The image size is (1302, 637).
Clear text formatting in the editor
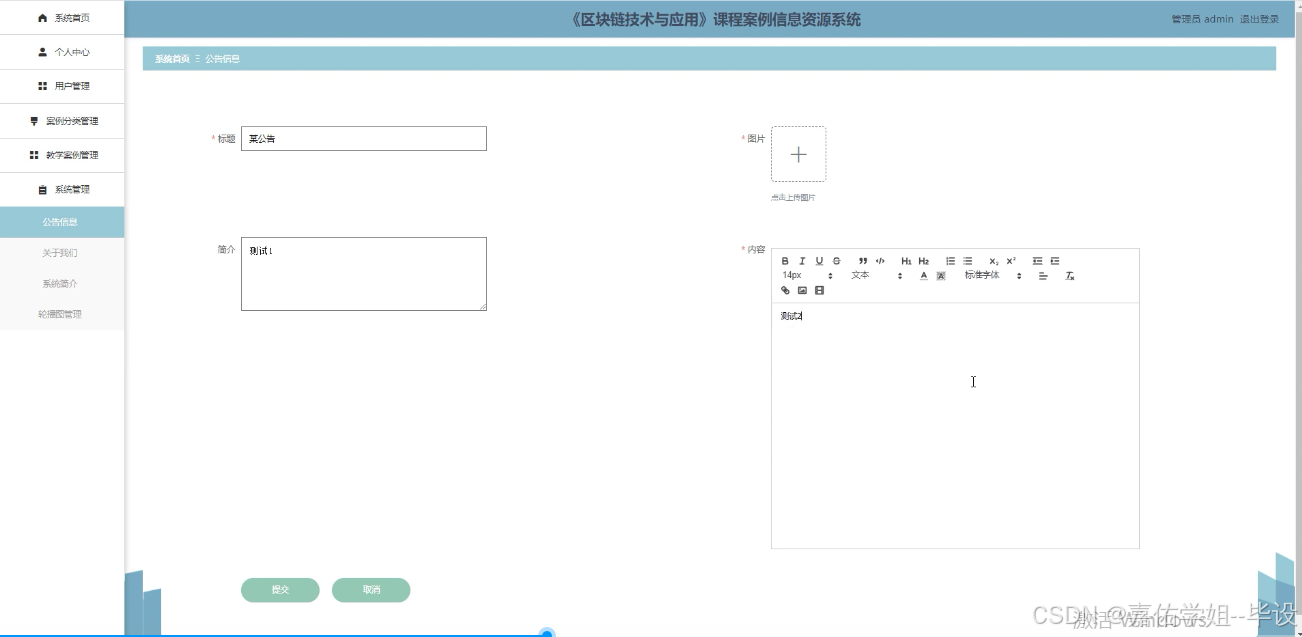pyautogui.click(x=1070, y=275)
